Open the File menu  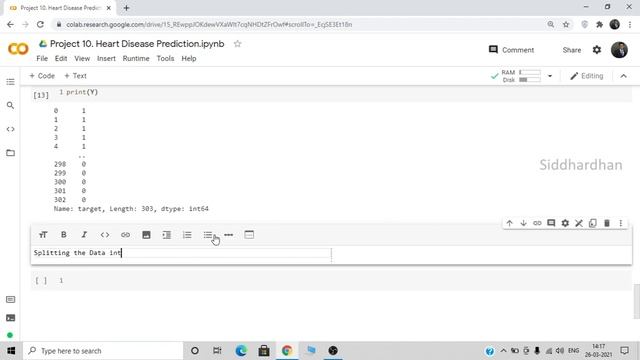[42, 58]
